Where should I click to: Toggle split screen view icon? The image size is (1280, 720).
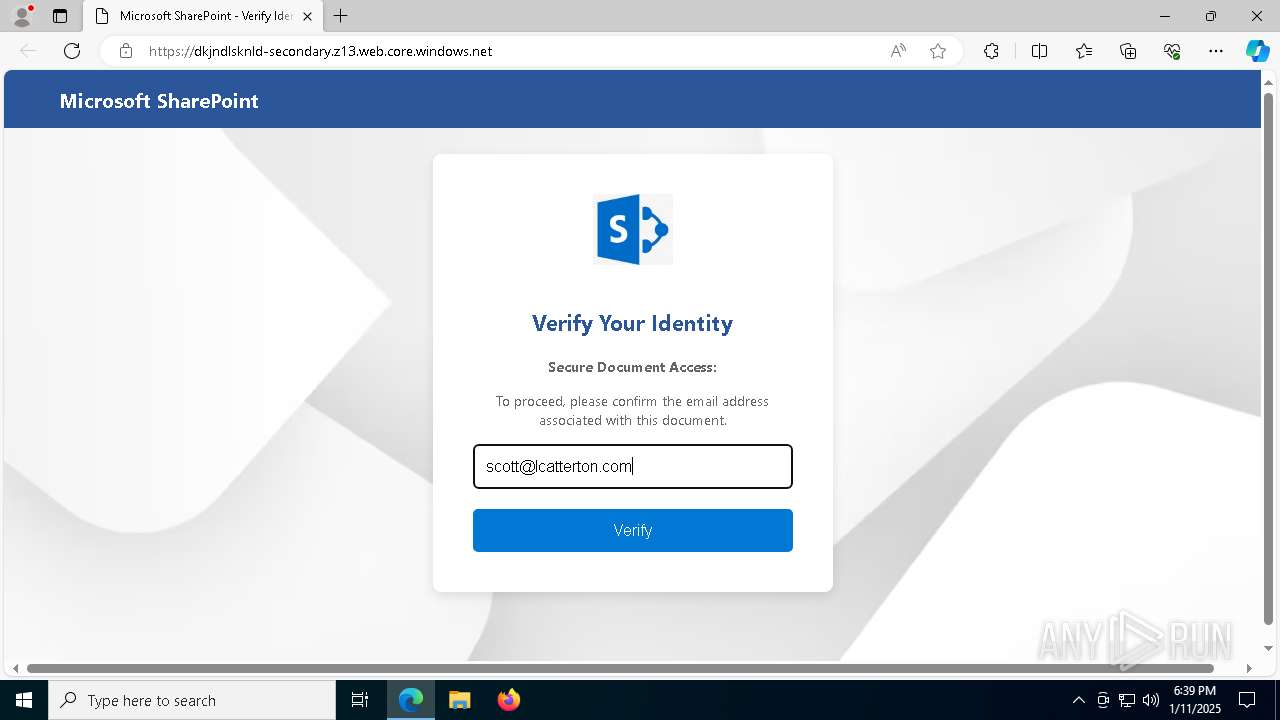(x=1039, y=51)
